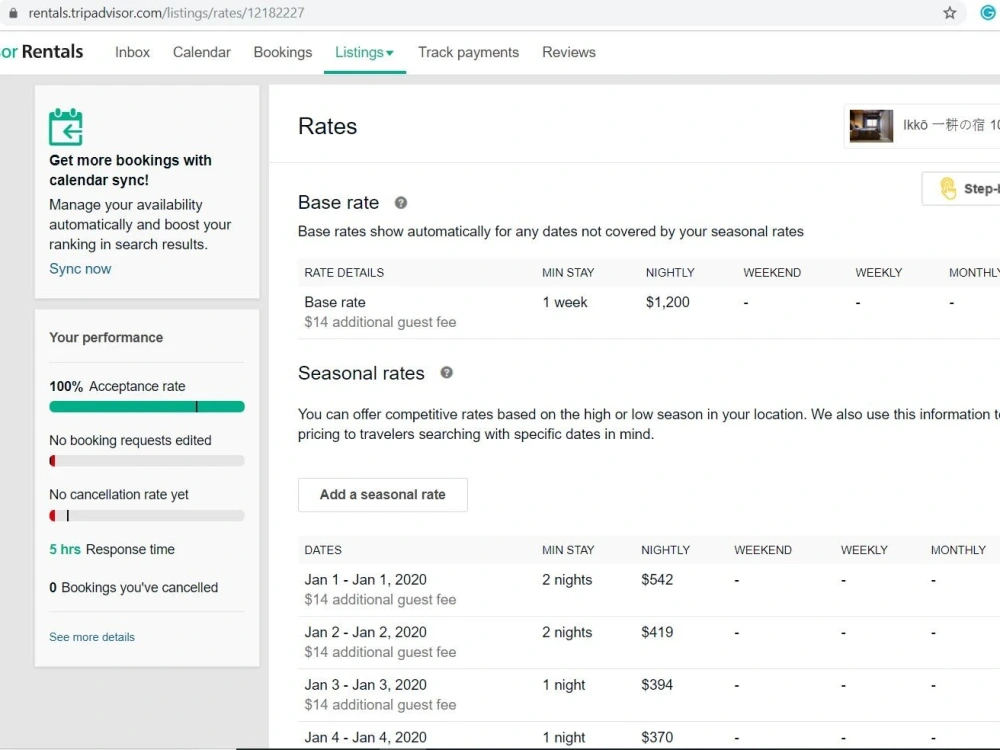Click the address bar URL
This screenshot has width=1000, height=750.
pos(166,13)
